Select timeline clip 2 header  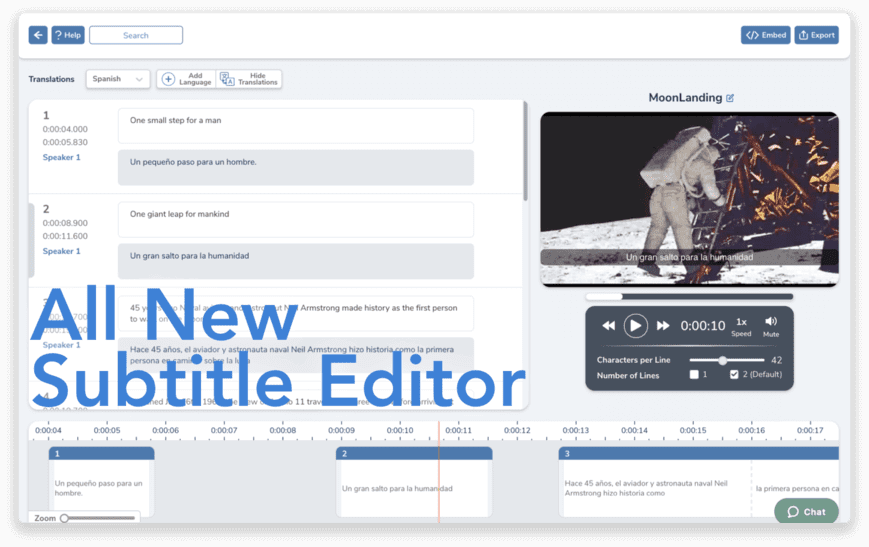[x=414, y=453]
